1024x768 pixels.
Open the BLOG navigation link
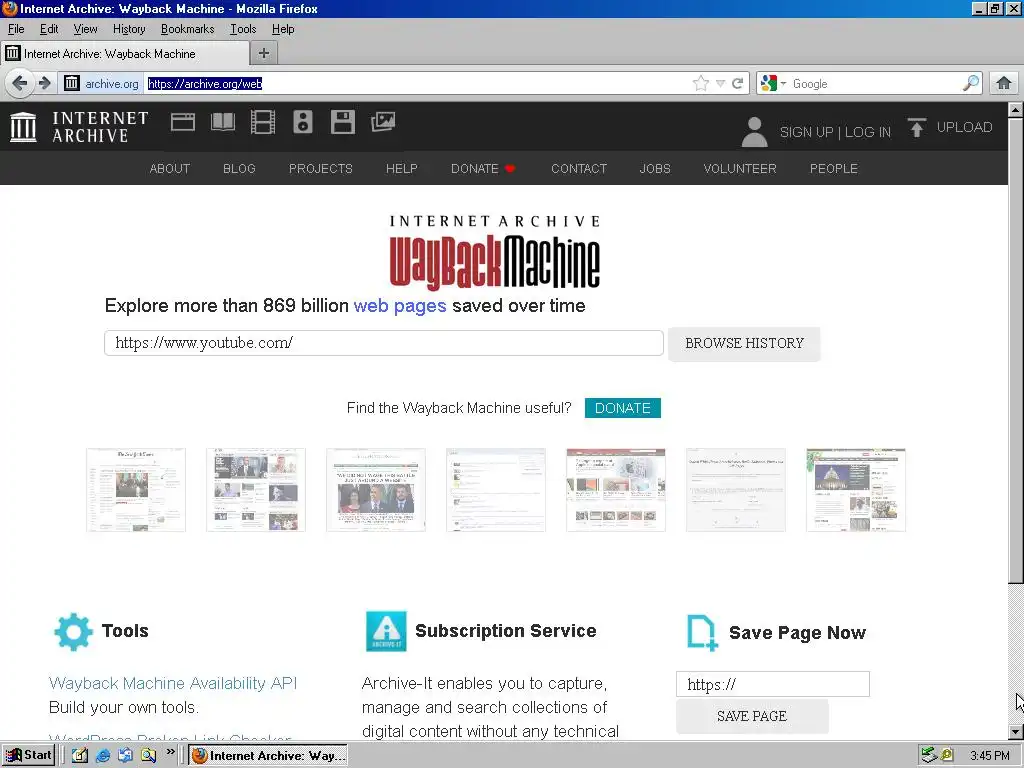tap(239, 168)
